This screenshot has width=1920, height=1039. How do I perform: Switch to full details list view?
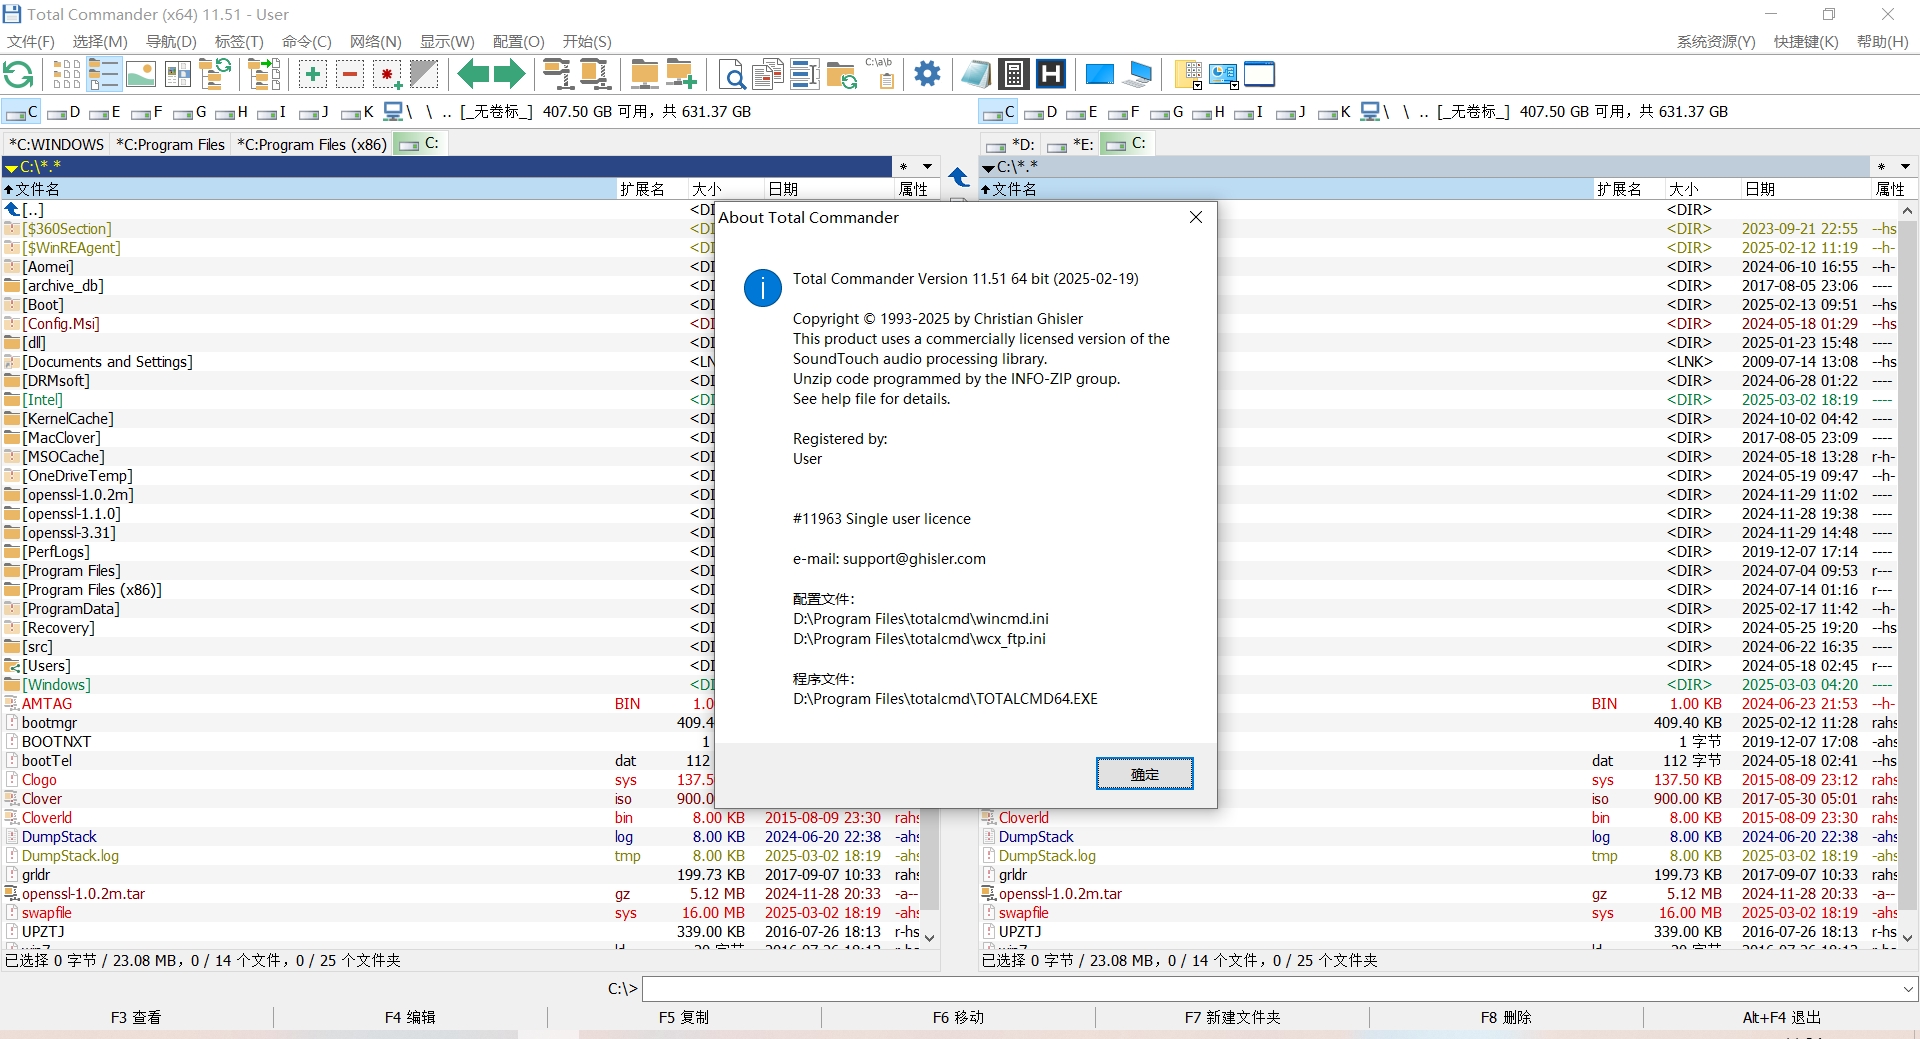coord(104,74)
